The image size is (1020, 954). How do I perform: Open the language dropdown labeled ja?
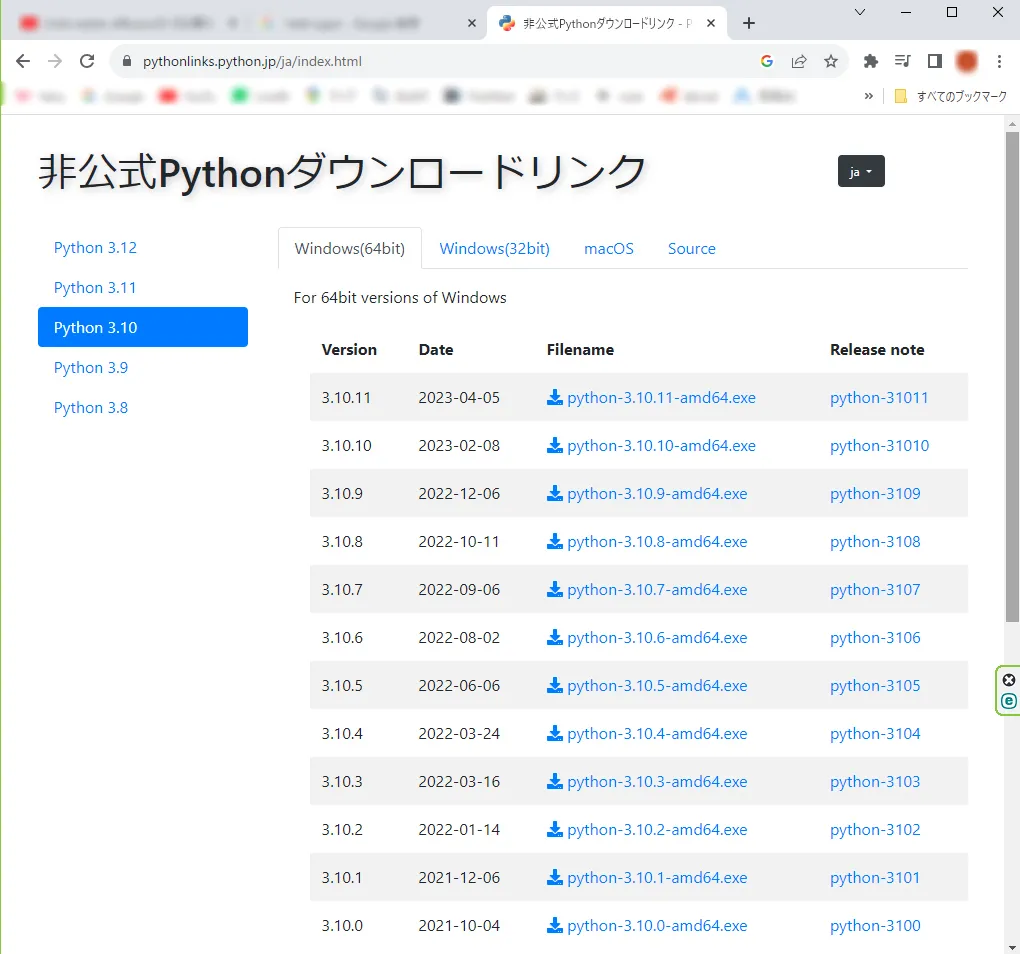point(861,171)
